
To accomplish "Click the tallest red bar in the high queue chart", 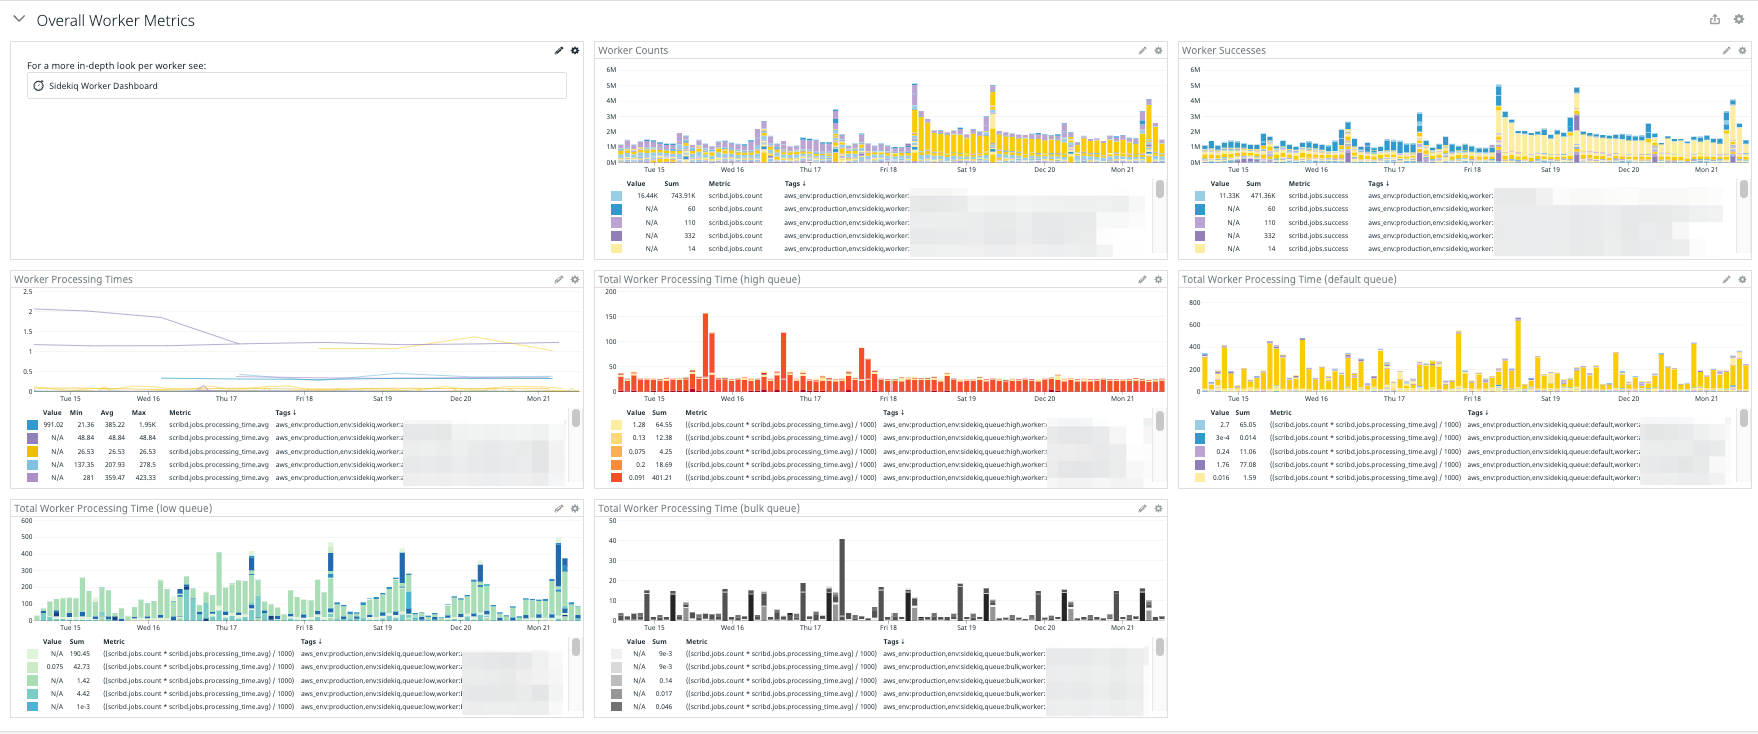I will 706,352.
